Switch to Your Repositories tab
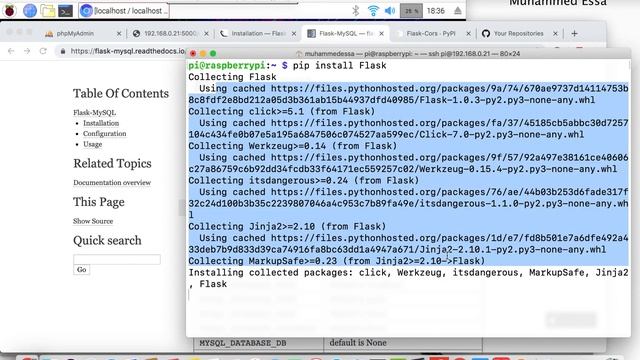This screenshot has height=360, width=640. (518, 33)
